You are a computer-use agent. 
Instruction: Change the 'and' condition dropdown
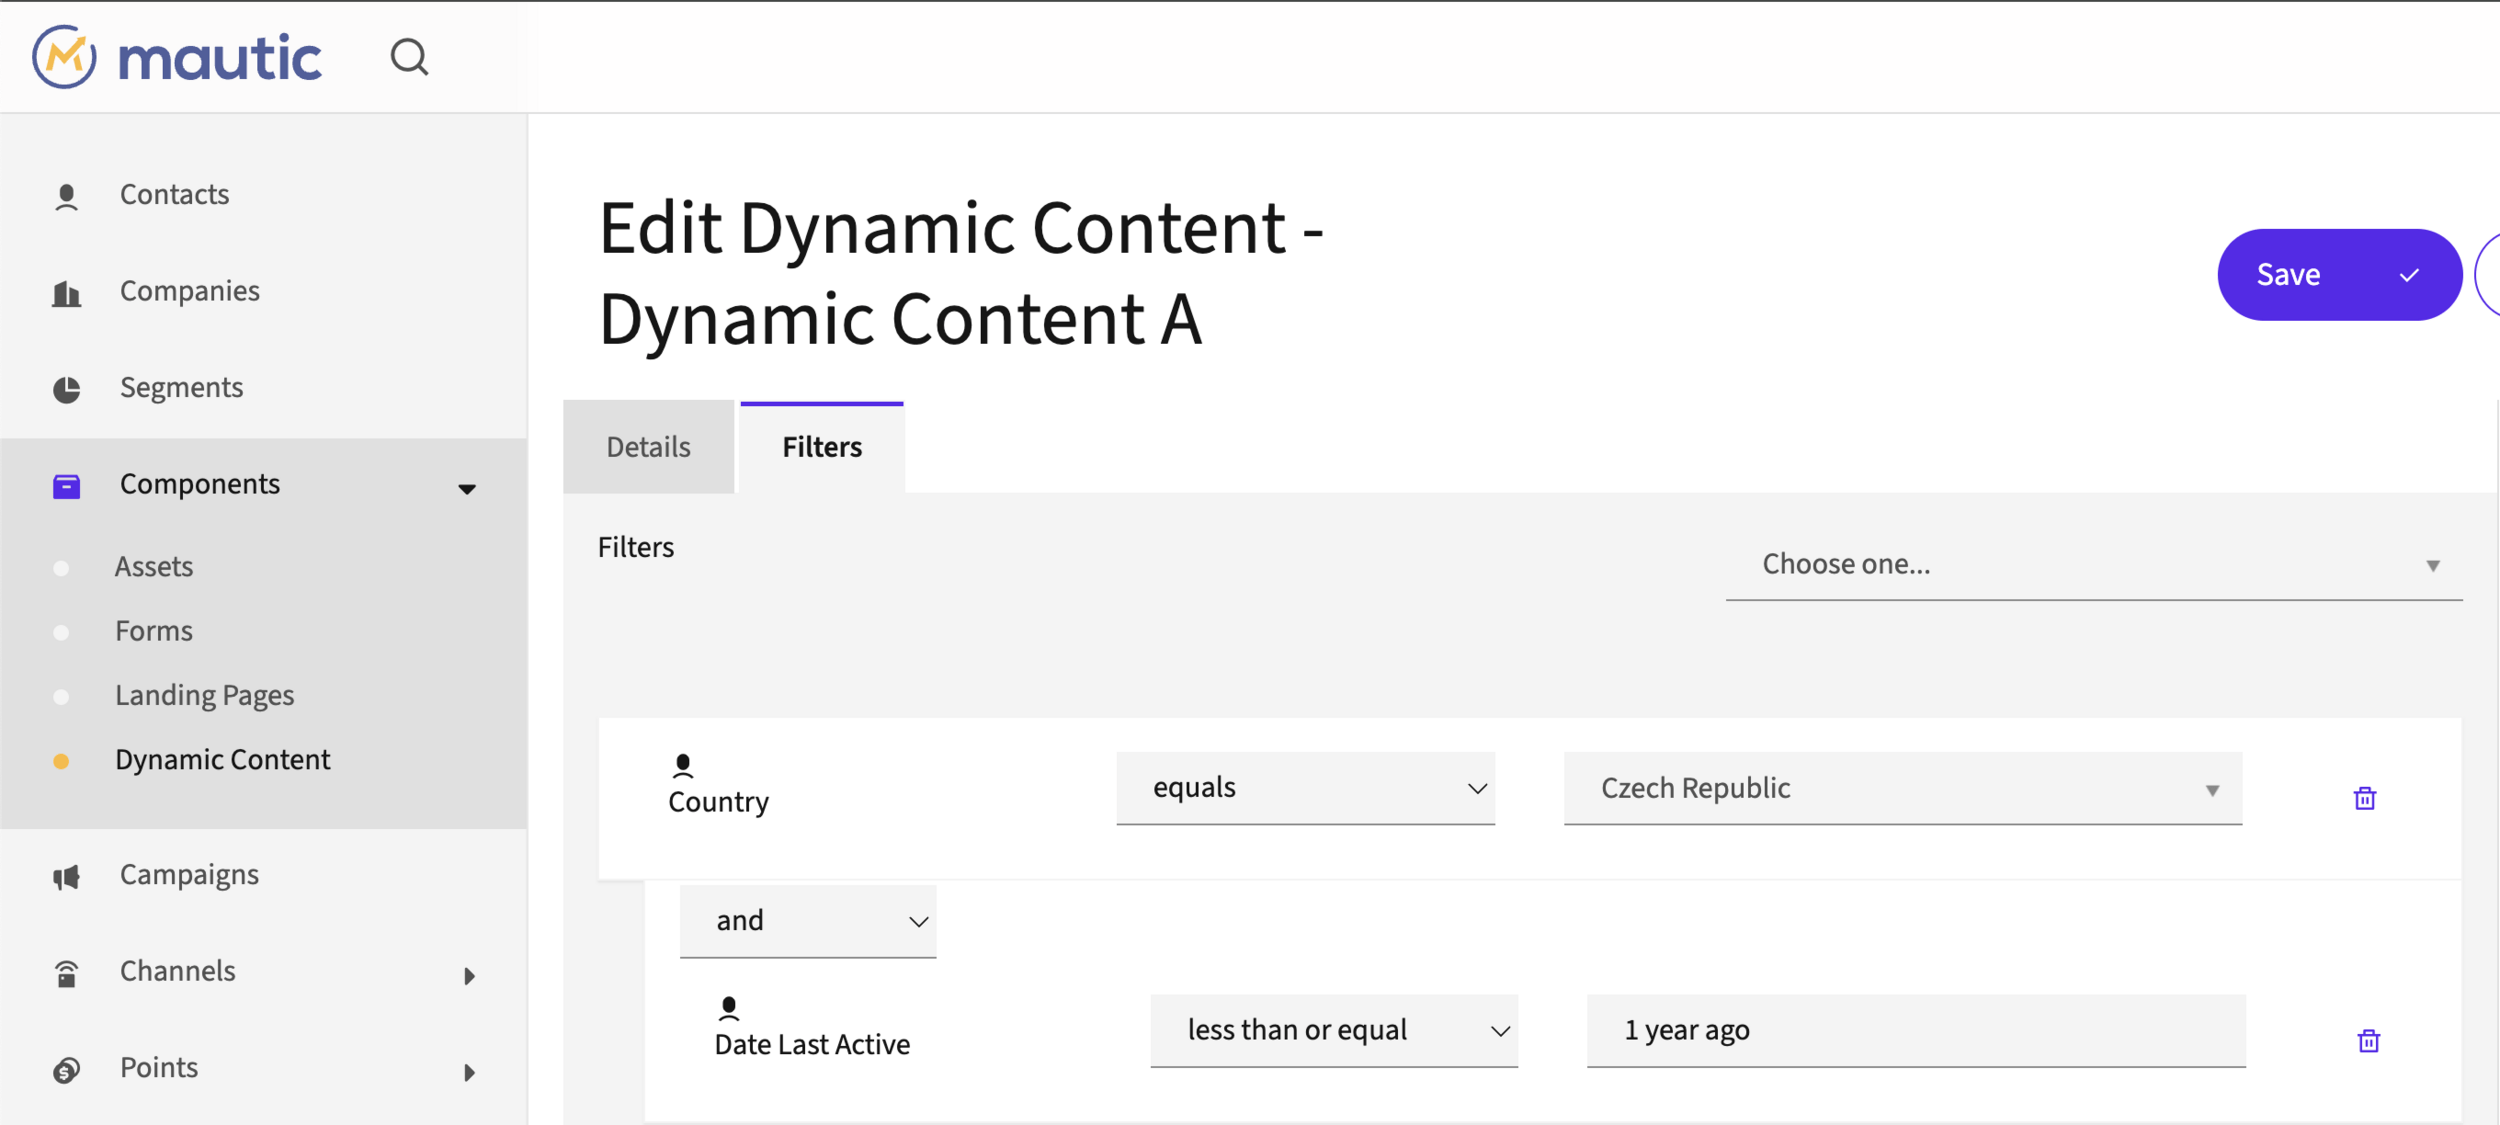807,921
